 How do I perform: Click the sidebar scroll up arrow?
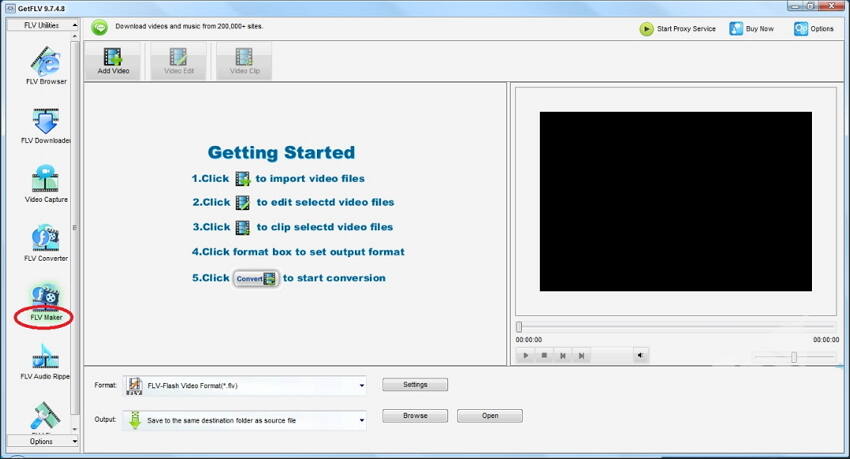[x=75, y=36]
